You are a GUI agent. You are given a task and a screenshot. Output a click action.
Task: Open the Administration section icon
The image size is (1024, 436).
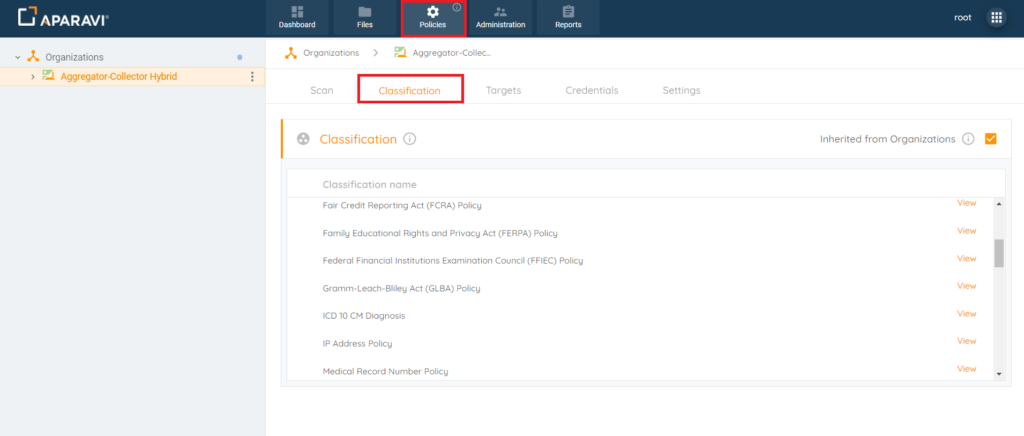(500, 12)
